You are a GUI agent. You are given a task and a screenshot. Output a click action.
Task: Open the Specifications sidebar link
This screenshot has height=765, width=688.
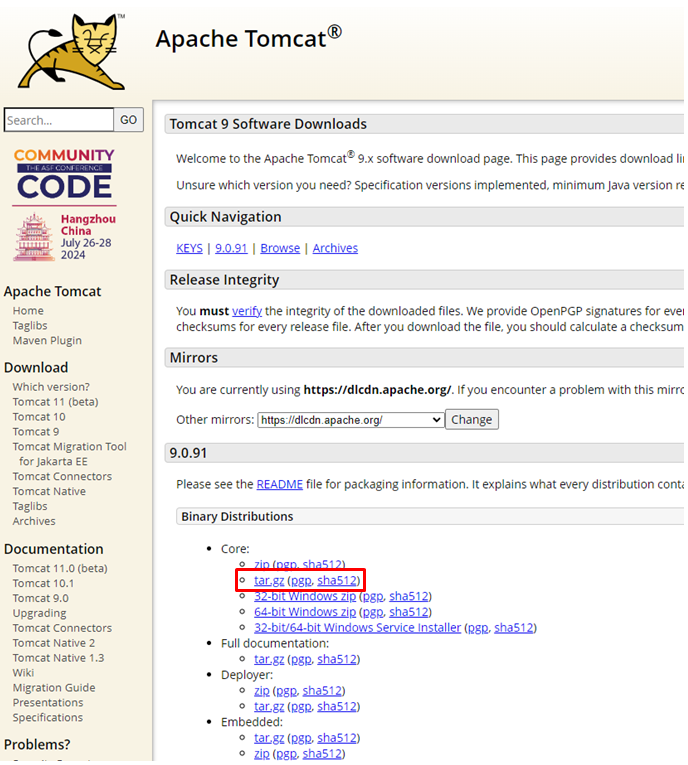[47, 718]
